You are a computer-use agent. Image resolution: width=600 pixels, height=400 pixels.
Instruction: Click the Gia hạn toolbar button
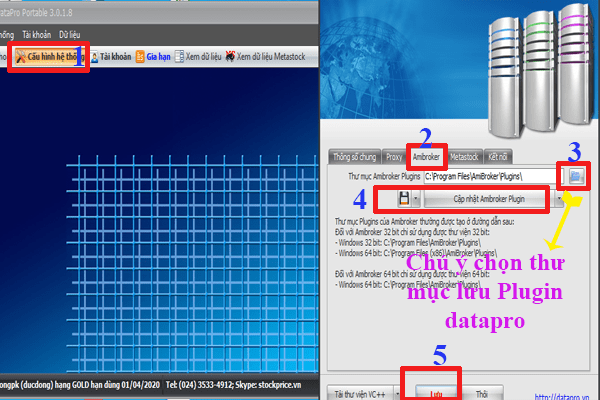(x=153, y=57)
